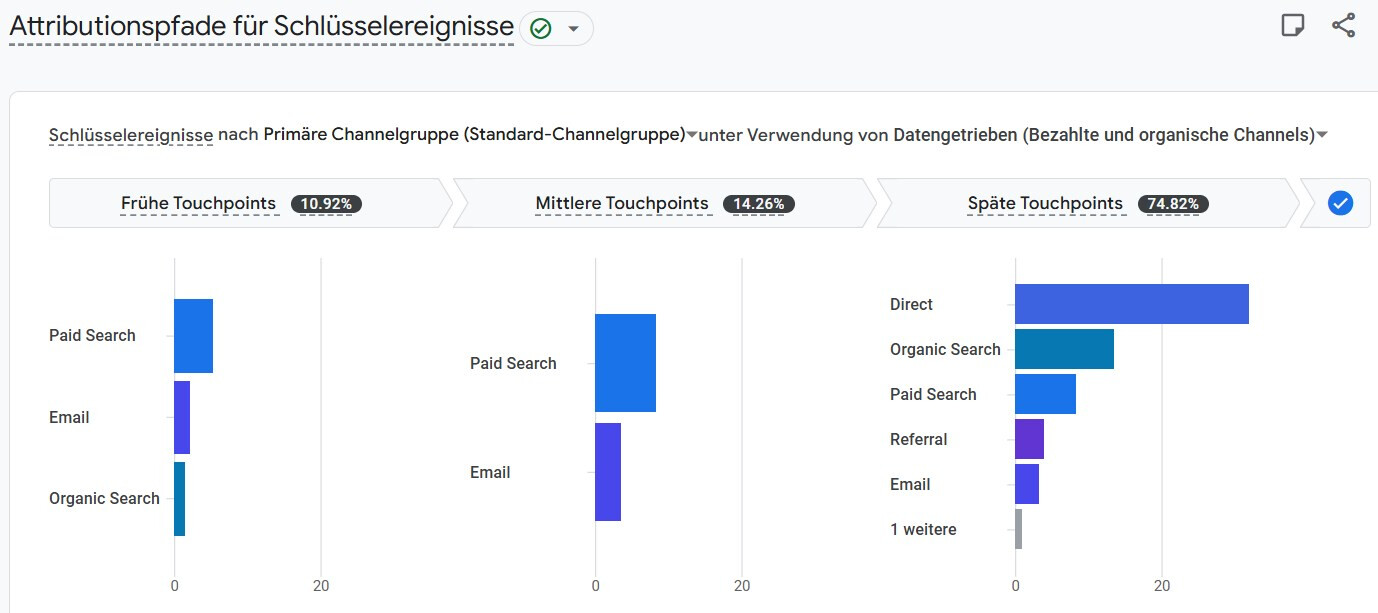Click the Email bar in early touchpoints
The image size is (1378, 613).
click(x=182, y=417)
